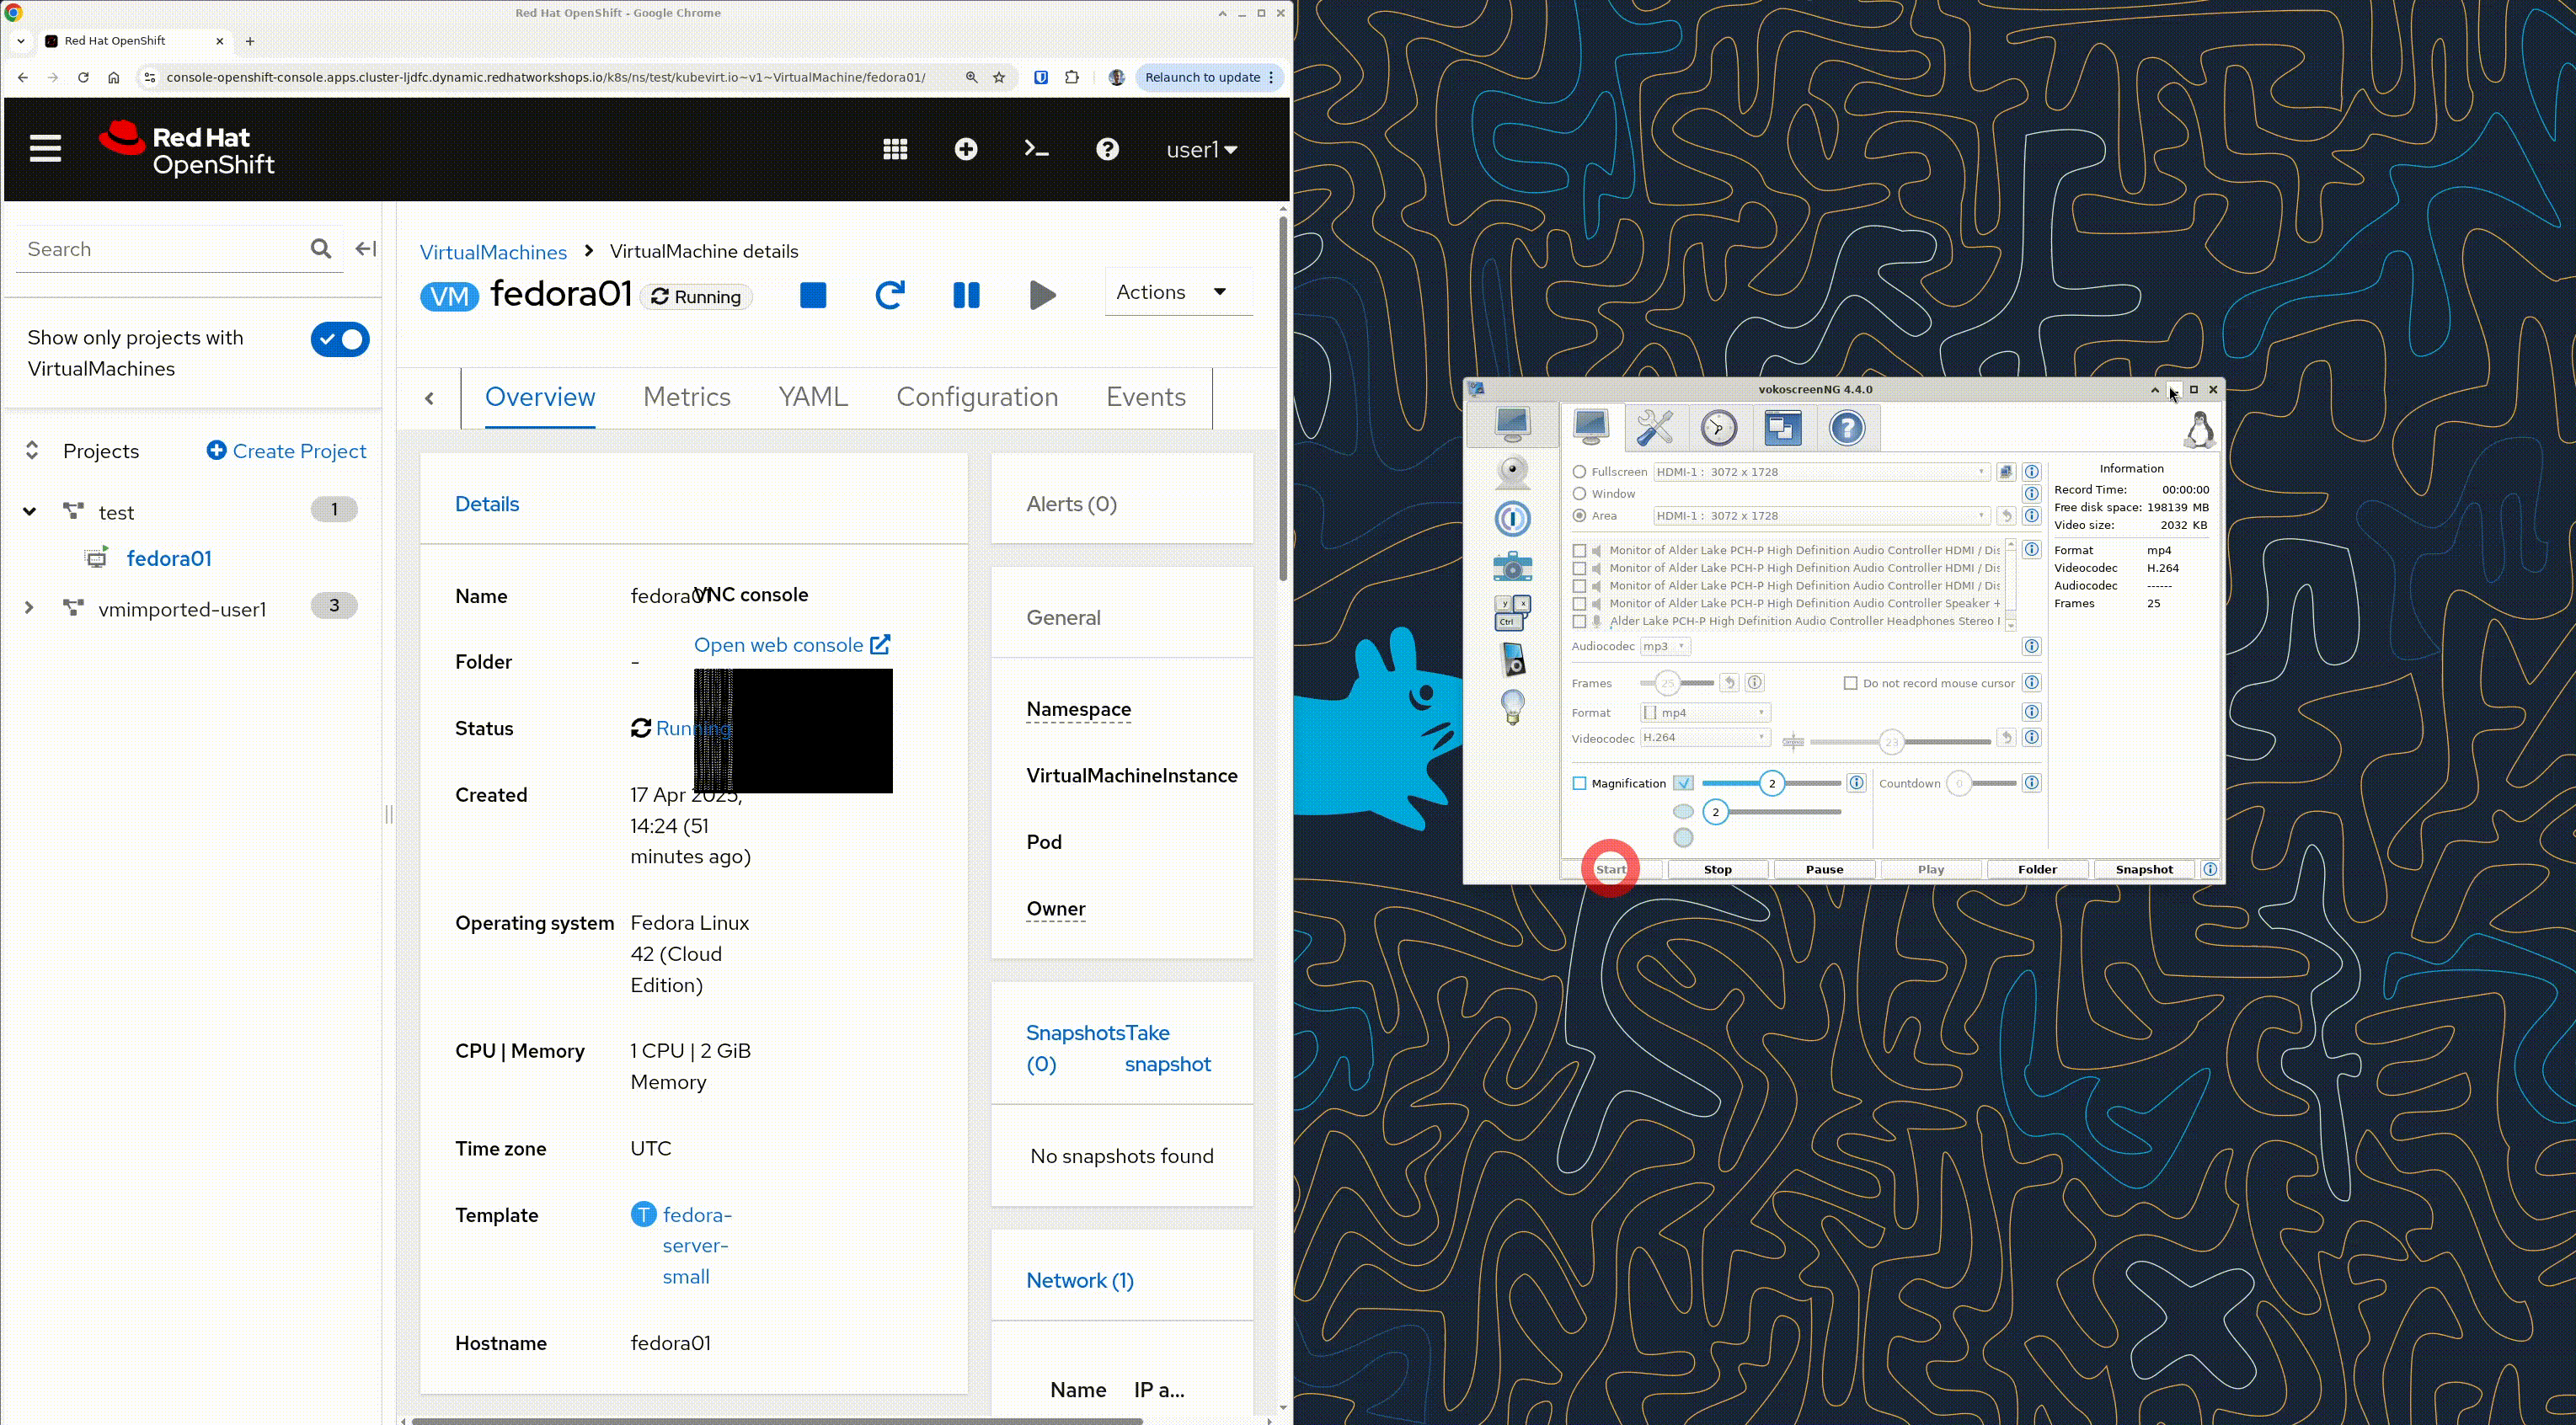The width and height of the screenshot is (2576, 1425).
Task: Restart the VM with the reload icon
Action: point(889,295)
